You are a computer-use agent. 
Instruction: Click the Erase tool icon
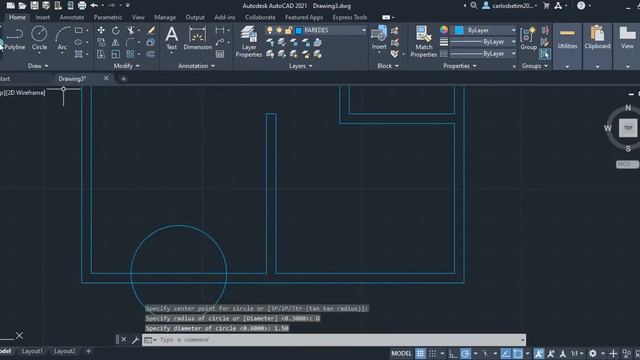pos(151,30)
